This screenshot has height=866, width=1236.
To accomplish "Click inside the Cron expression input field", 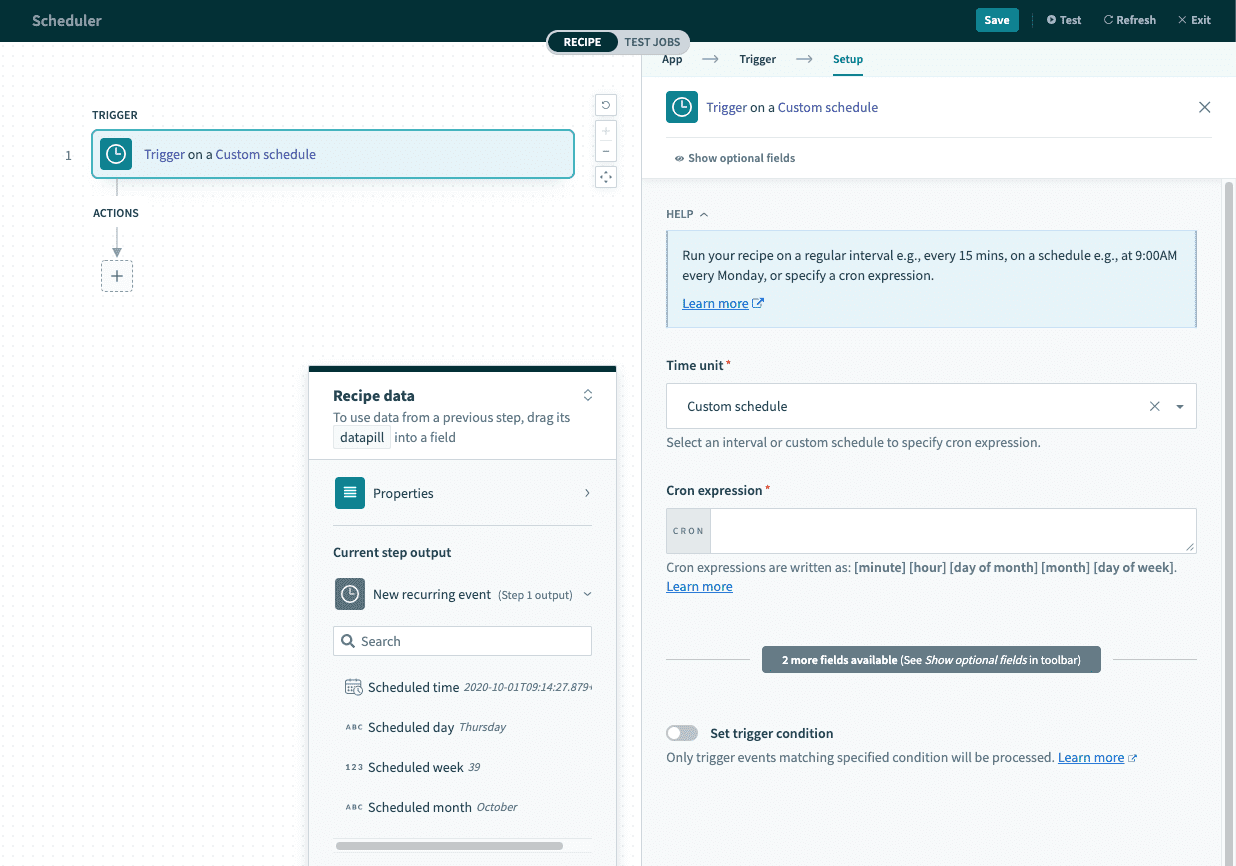I will [x=950, y=530].
